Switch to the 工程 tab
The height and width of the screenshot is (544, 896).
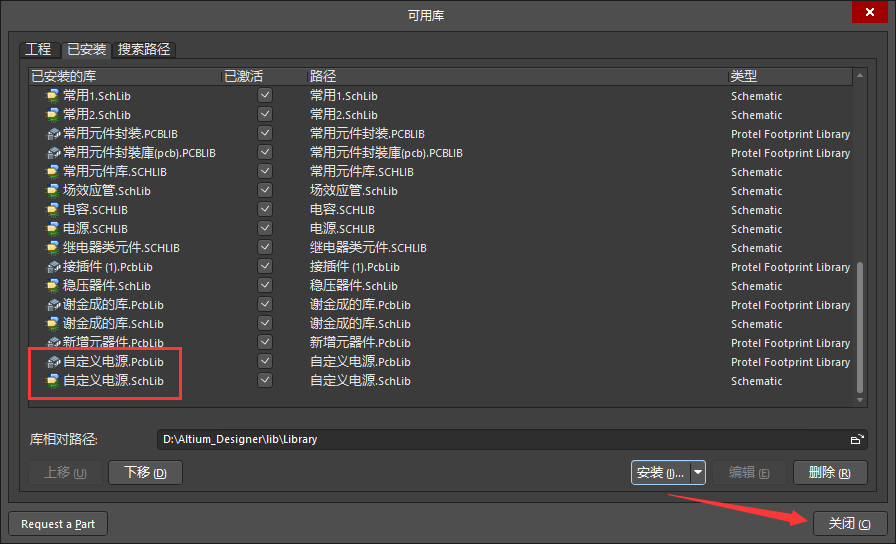click(38, 50)
